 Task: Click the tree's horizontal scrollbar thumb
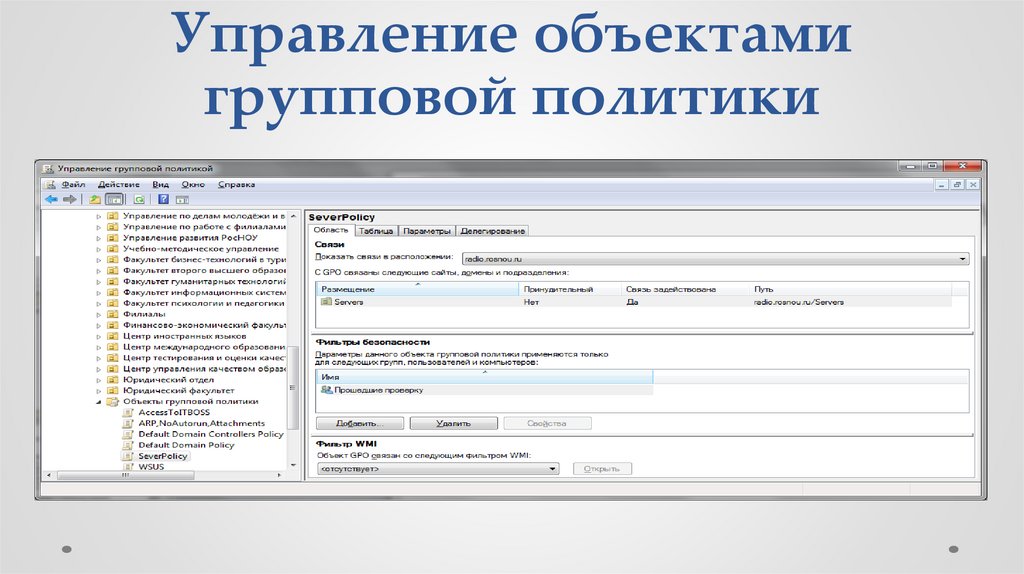[x=125, y=475]
